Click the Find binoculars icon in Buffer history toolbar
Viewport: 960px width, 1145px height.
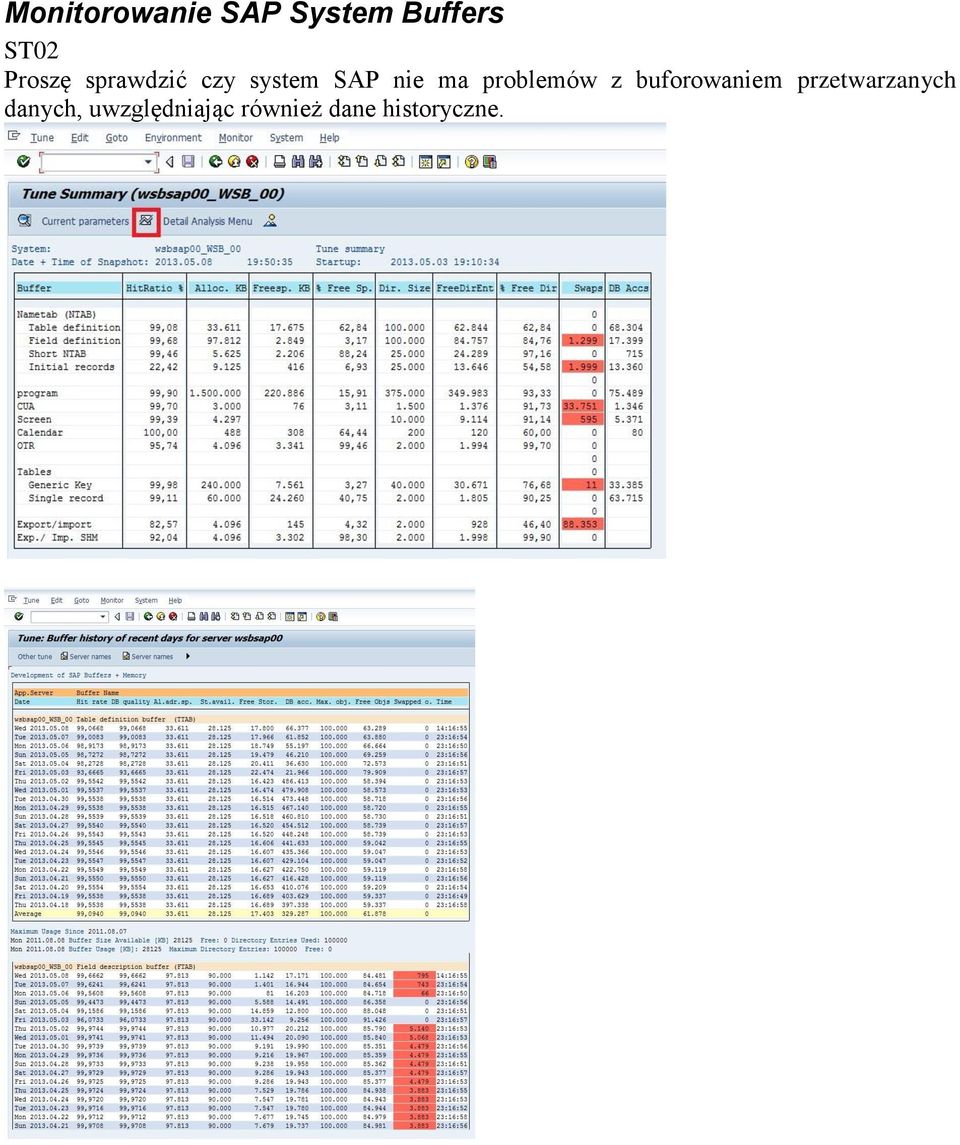tap(204, 616)
